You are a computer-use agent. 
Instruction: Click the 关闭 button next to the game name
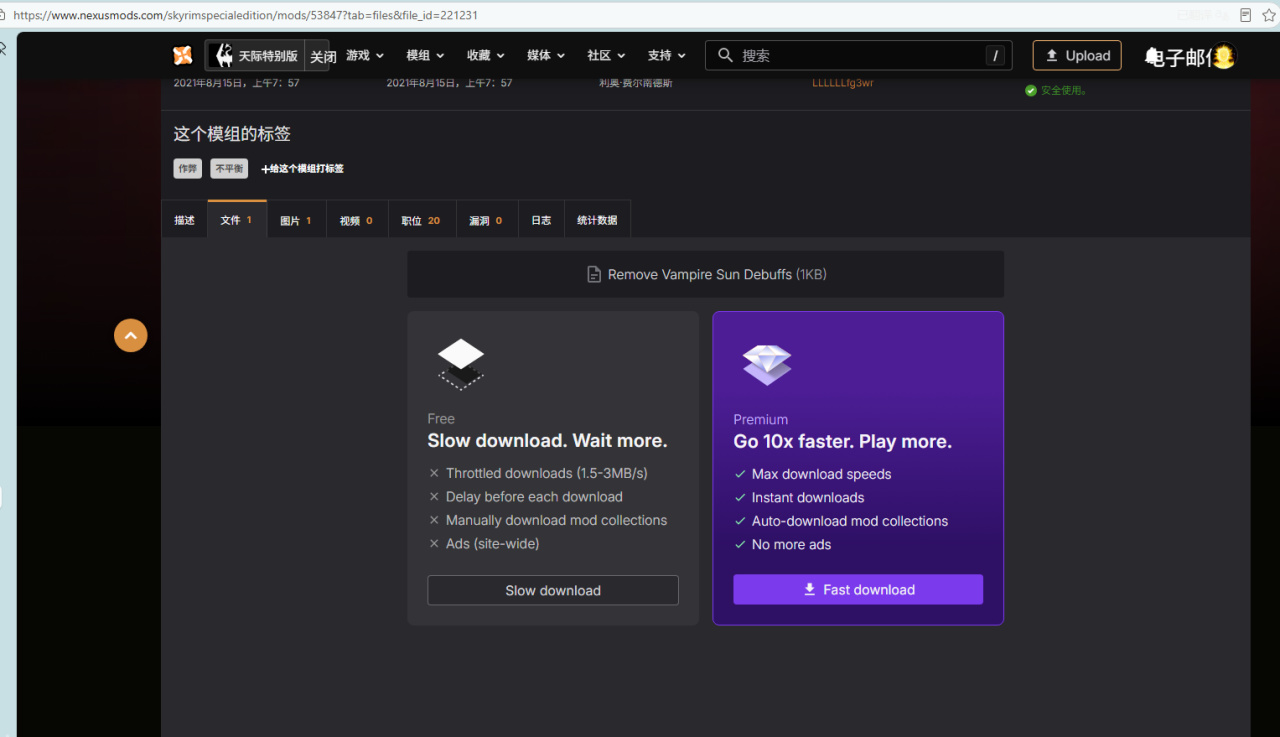tap(323, 57)
